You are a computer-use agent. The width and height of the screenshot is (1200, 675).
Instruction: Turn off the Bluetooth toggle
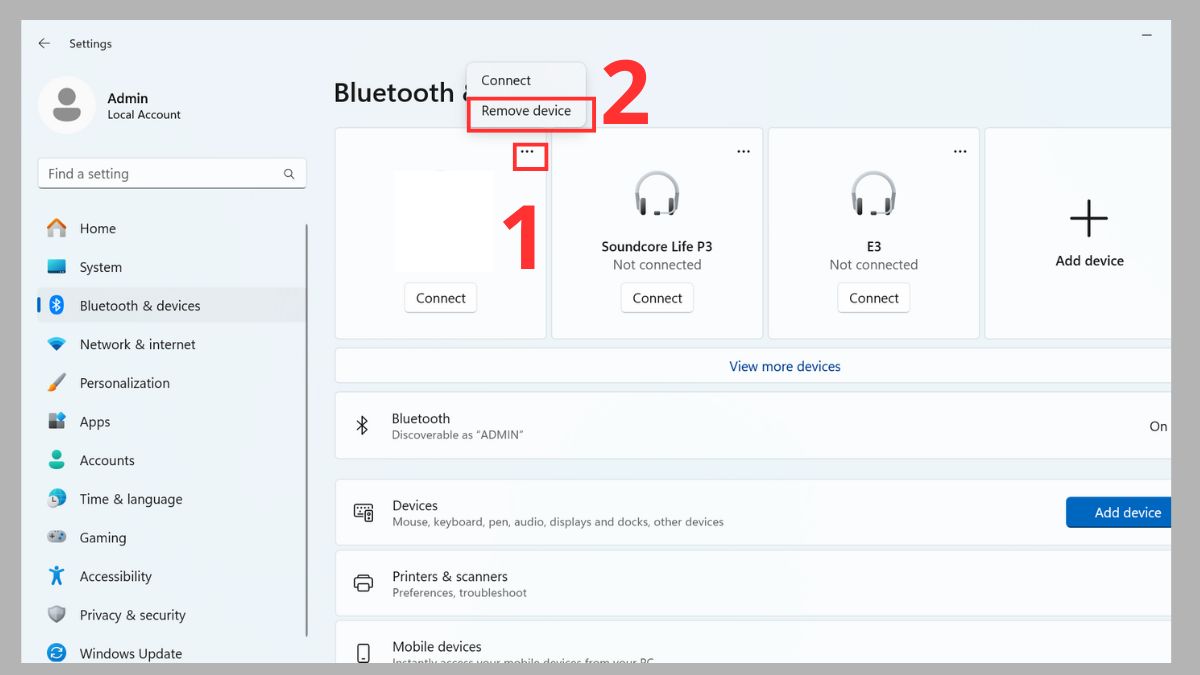coord(1158,426)
